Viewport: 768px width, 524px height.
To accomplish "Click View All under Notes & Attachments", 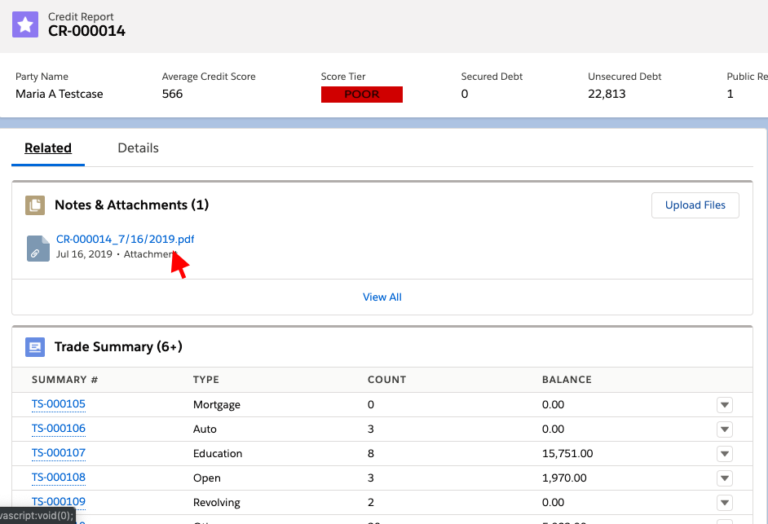I will click(382, 297).
